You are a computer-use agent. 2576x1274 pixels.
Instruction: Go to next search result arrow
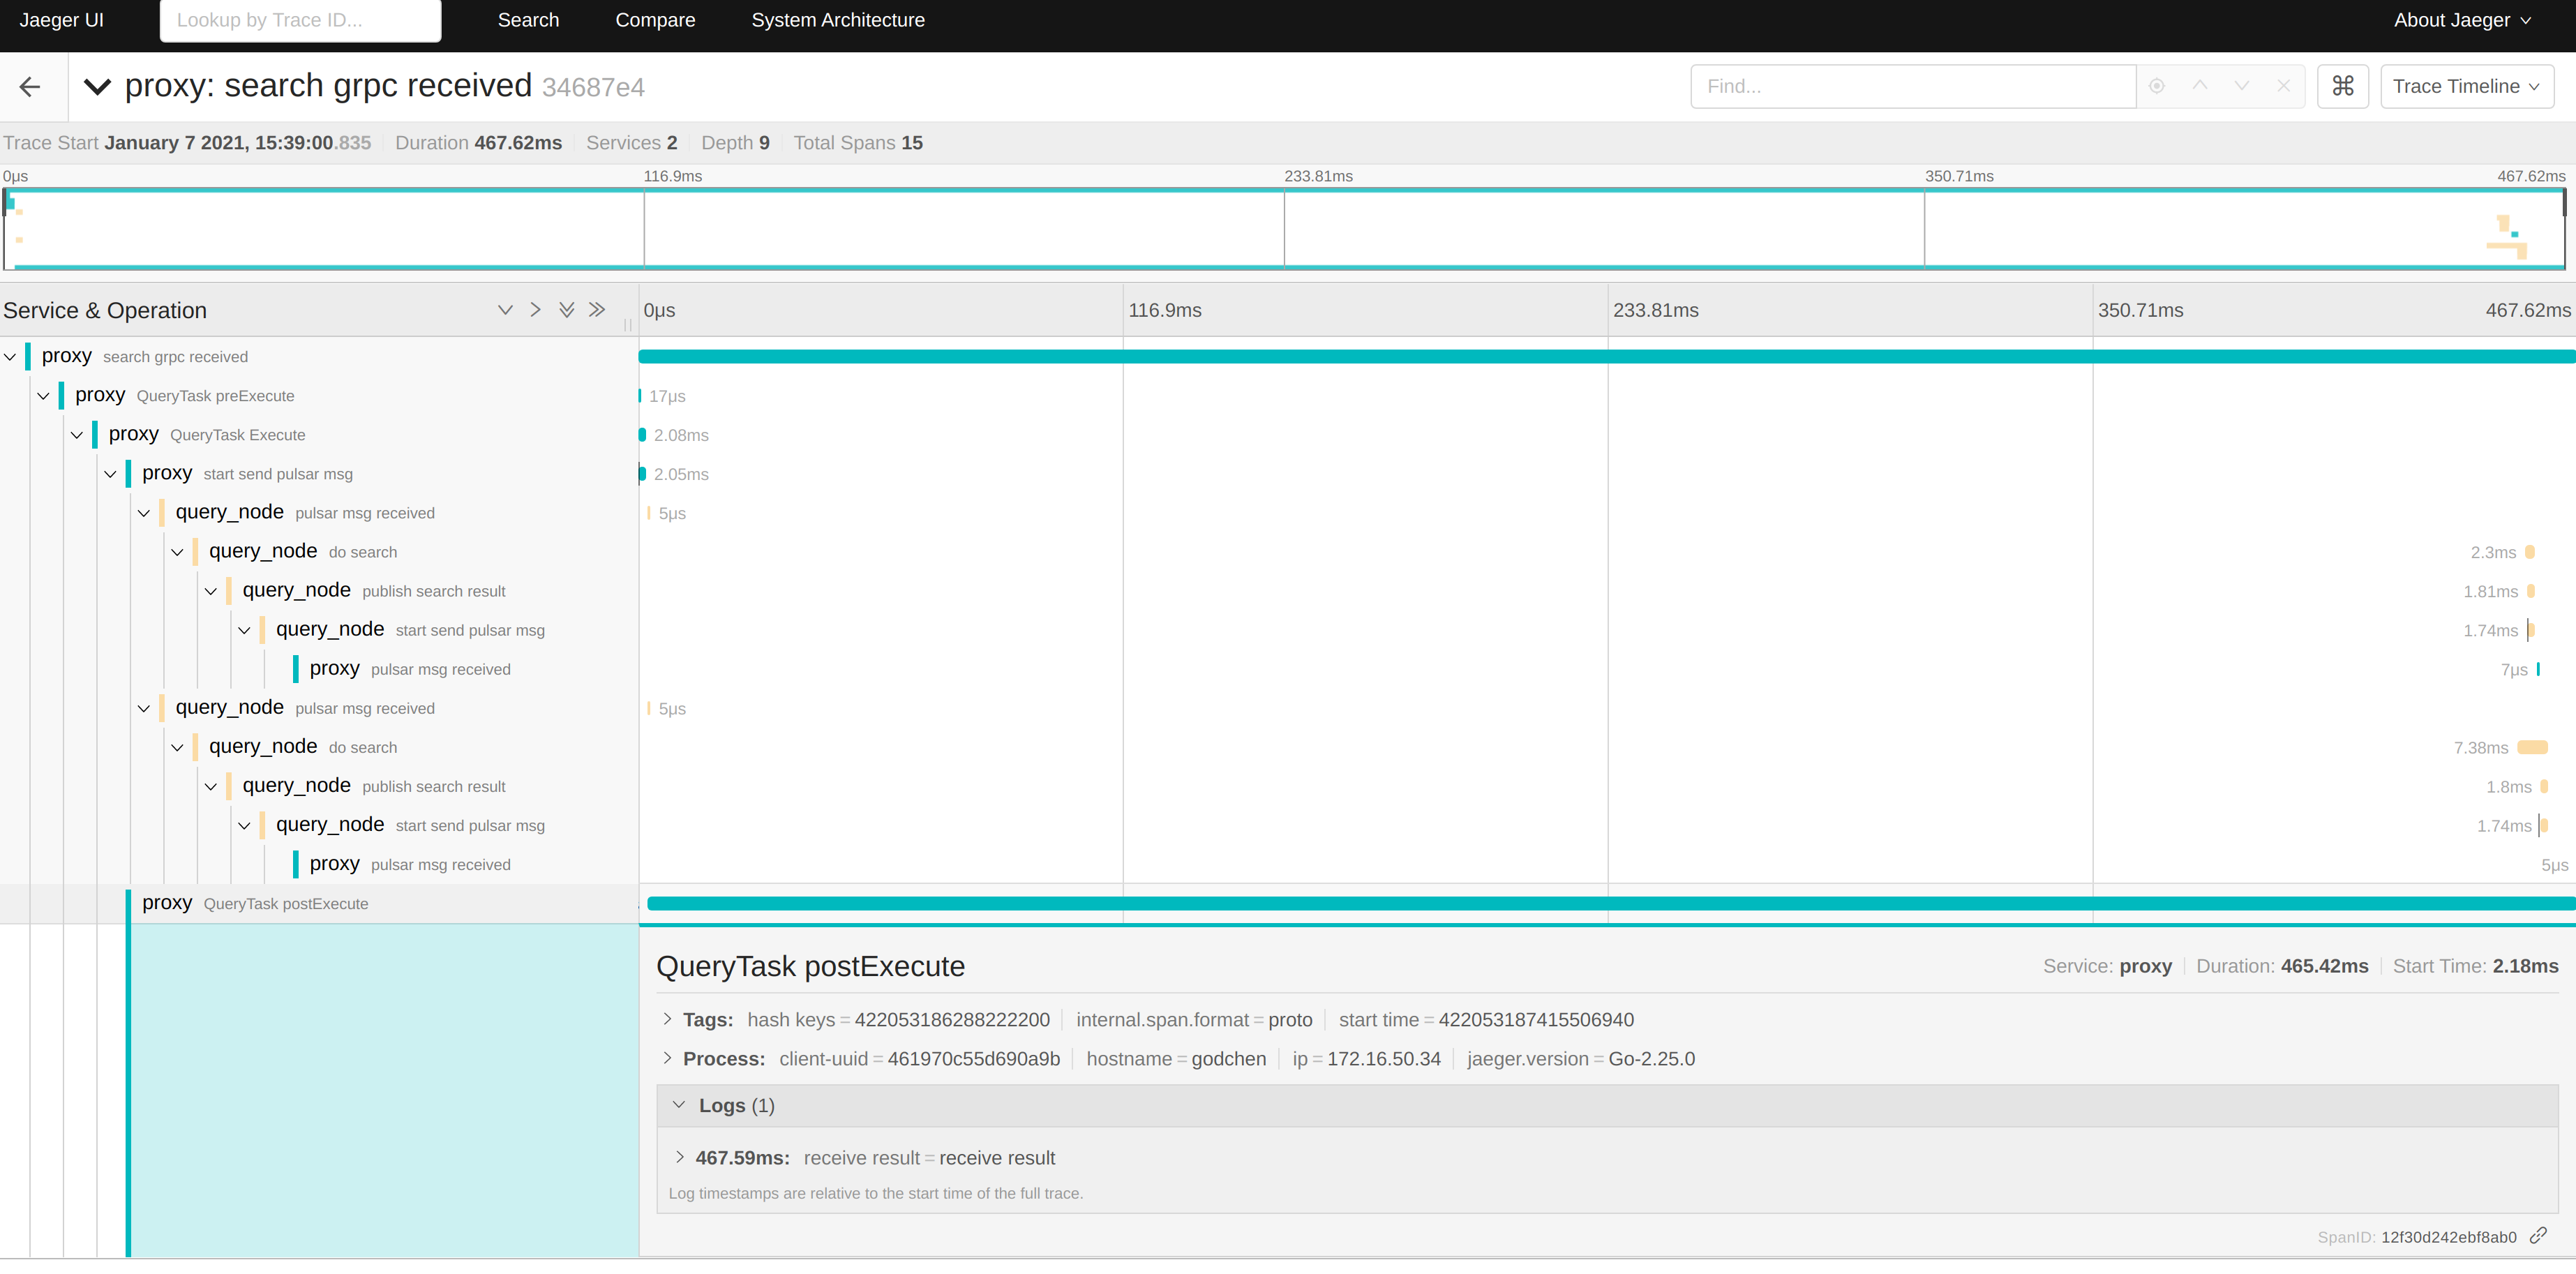[2242, 86]
